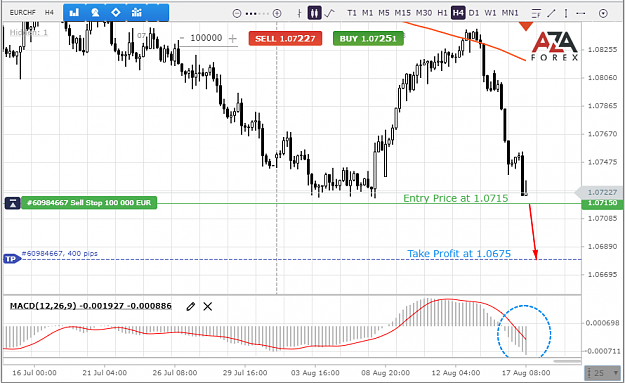625x383 pixels.
Task: Adjust the chart zoom level dots slider
Action: tap(257, 14)
